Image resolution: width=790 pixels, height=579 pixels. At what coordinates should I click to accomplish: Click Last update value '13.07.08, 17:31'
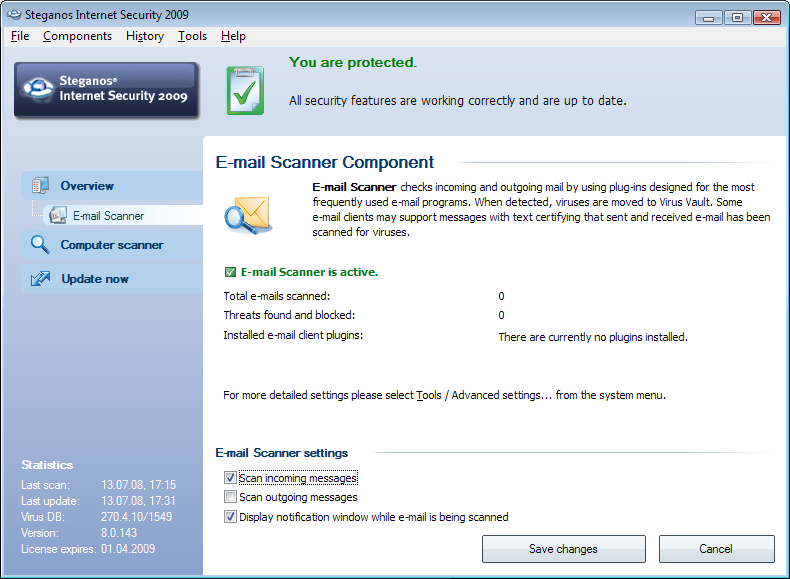pos(138,501)
